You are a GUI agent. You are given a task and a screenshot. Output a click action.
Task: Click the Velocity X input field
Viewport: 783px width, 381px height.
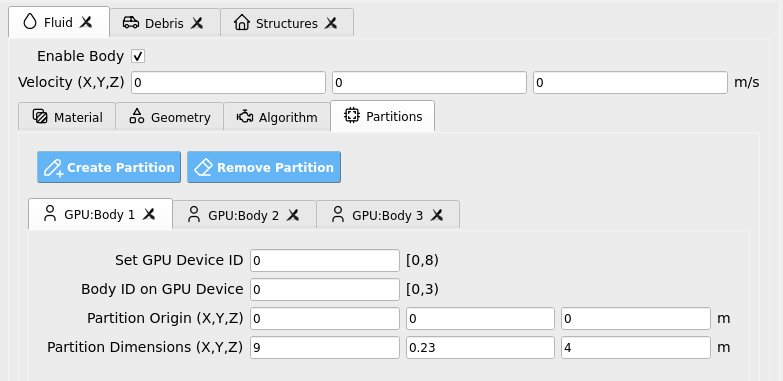tap(228, 82)
